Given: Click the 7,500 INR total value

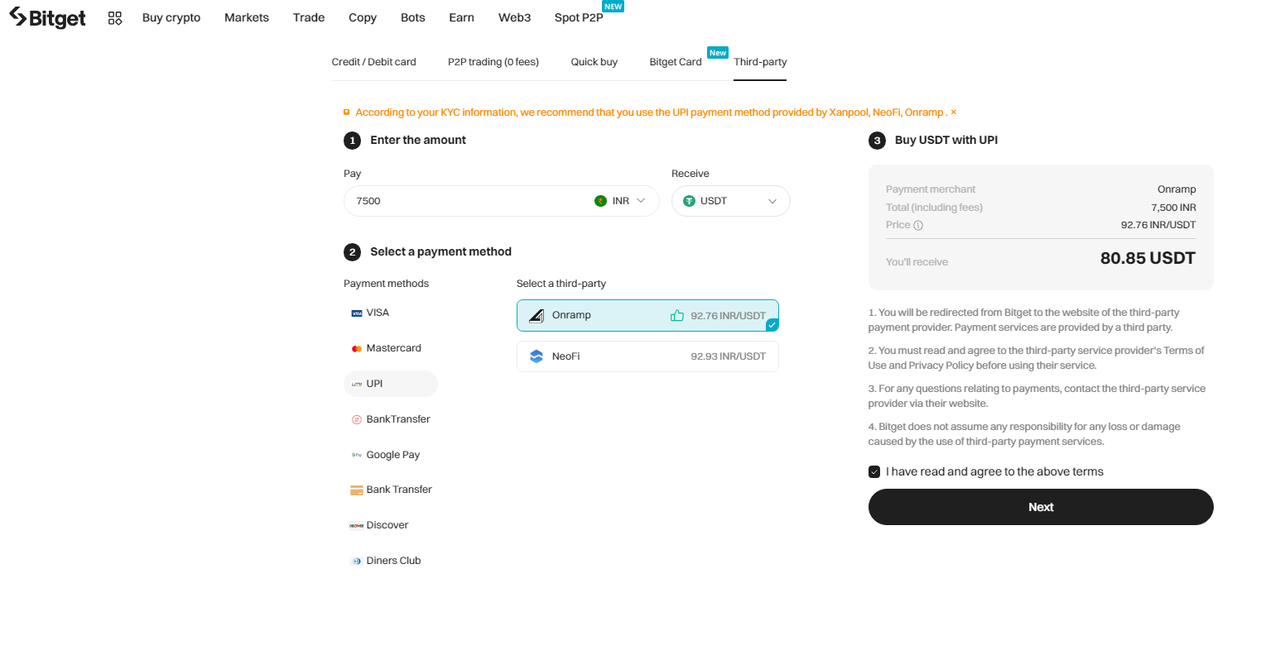Looking at the screenshot, I should pyautogui.click(x=1173, y=207).
